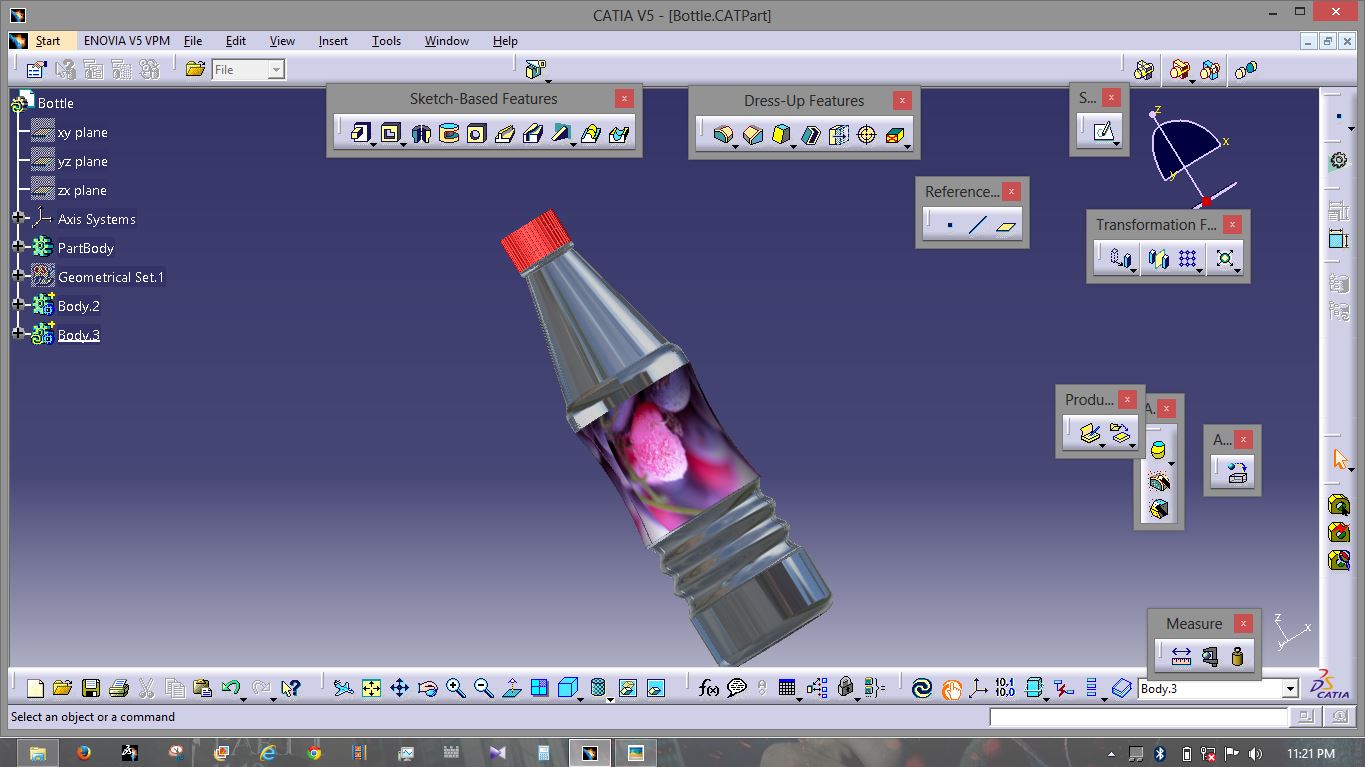Toggle the Fly Mode airplane icon
Screen dimensions: 1365x767
[343, 688]
